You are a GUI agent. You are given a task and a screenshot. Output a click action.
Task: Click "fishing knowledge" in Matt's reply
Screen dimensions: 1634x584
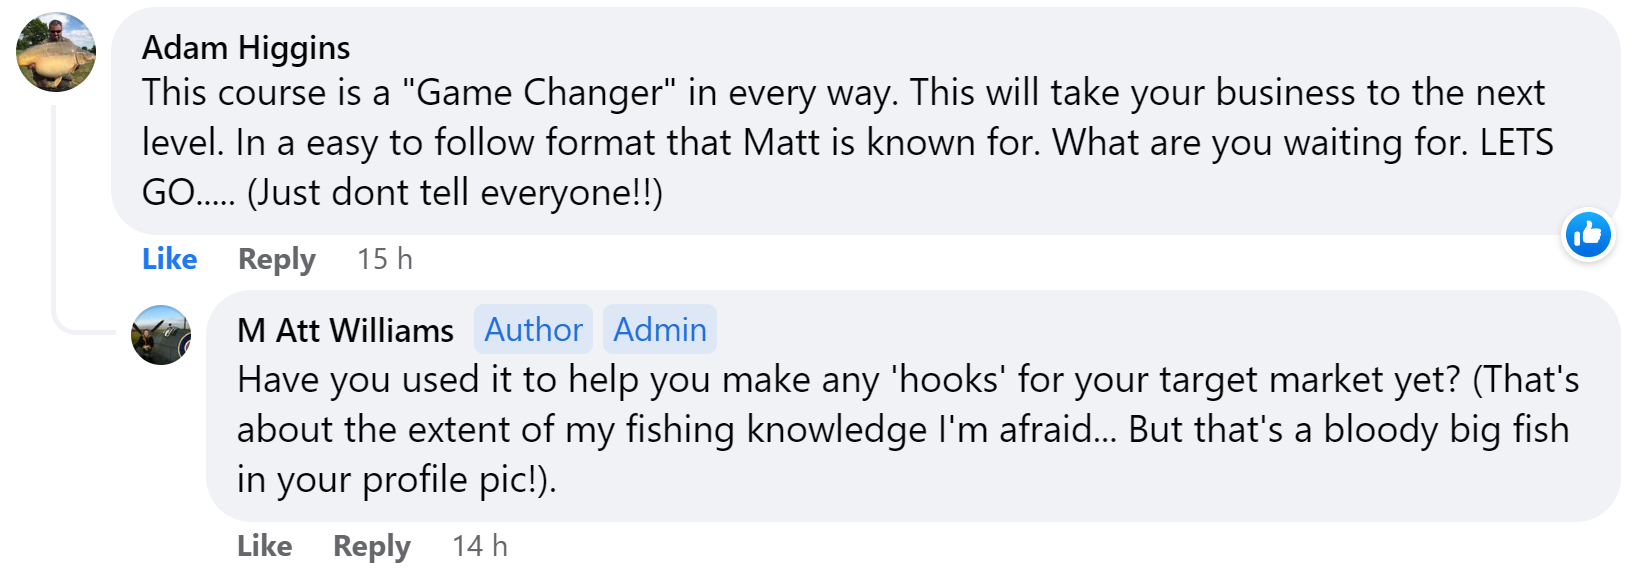click(777, 430)
